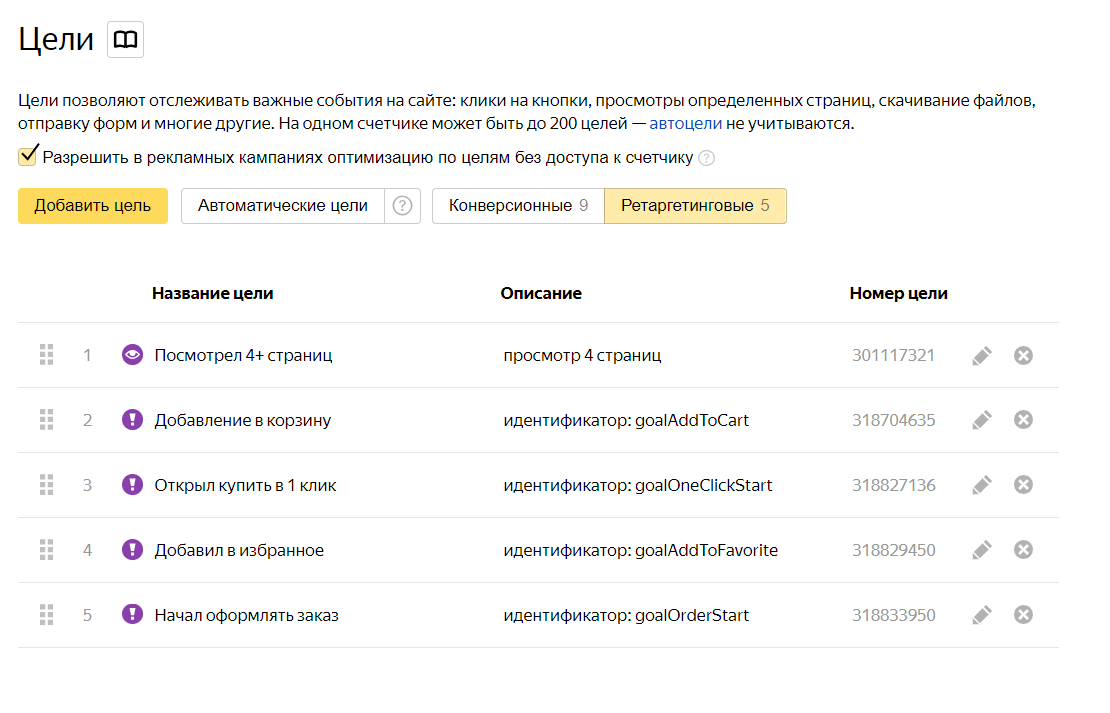Grab the drag handle of goal 1
The width and height of the screenshot is (1110, 713).
coord(46,355)
